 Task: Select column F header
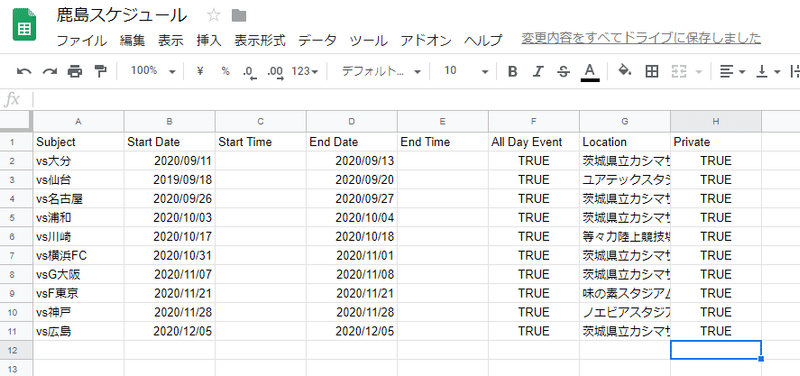point(534,121)
